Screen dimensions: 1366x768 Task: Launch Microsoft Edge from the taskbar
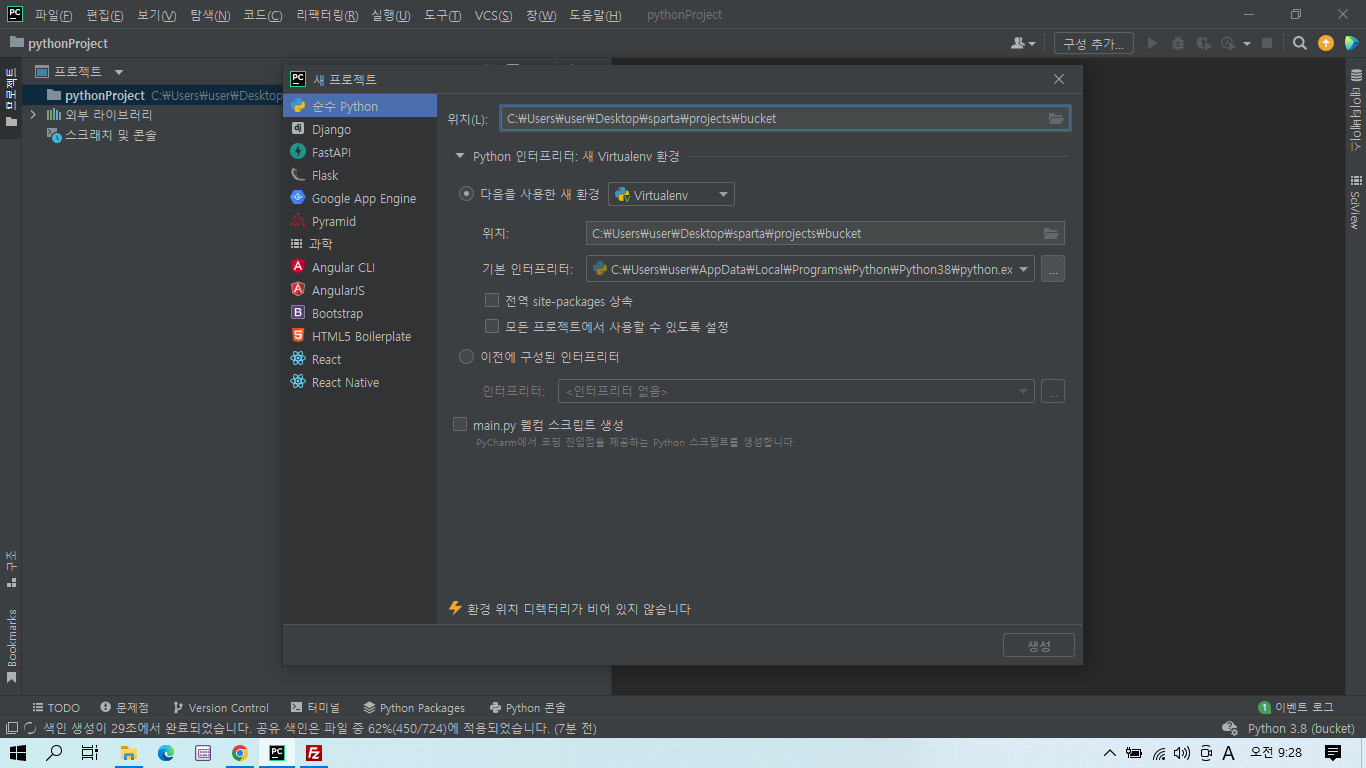166,753
